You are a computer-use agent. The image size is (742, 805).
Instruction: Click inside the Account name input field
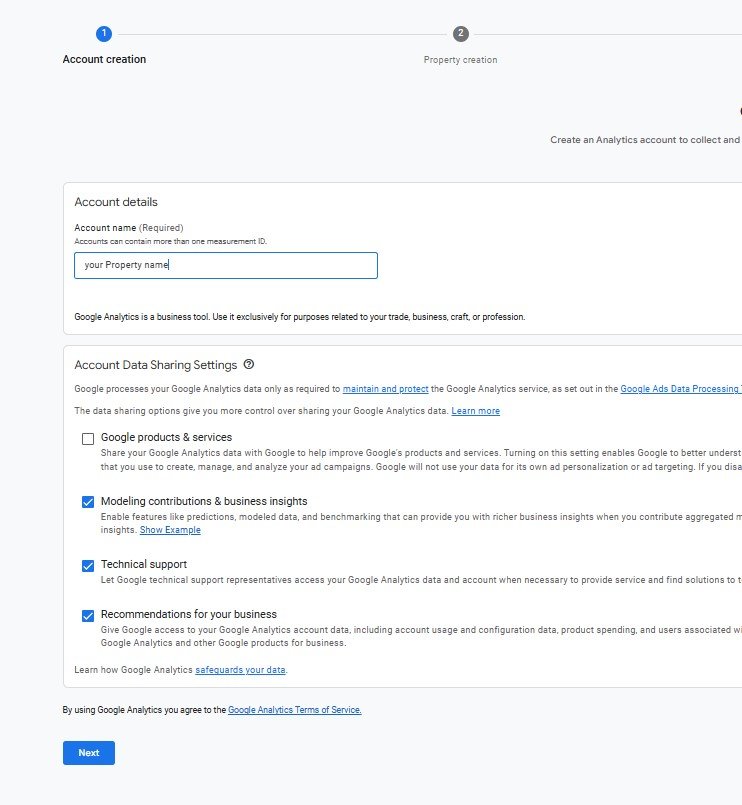[x=225, y=265]
